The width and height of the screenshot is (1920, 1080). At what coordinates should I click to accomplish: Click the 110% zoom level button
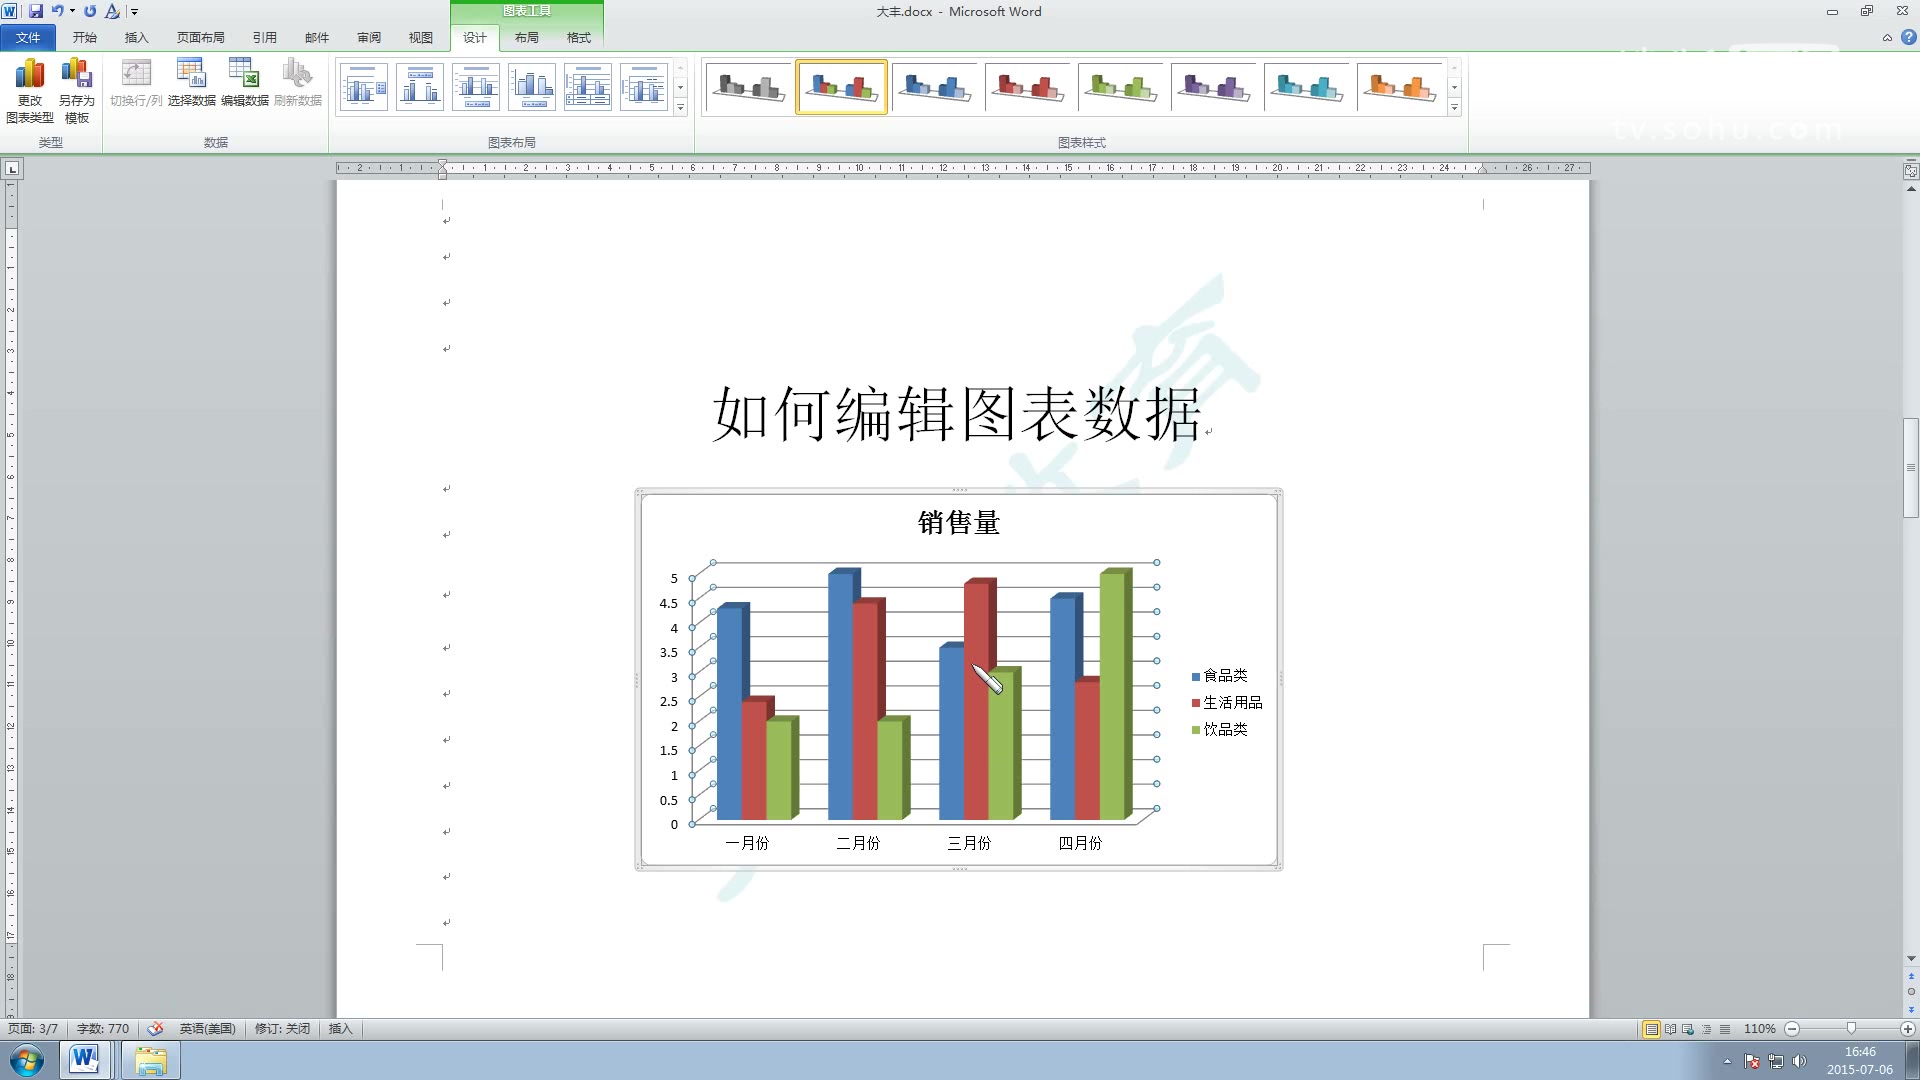[x=1759, y=1029]
